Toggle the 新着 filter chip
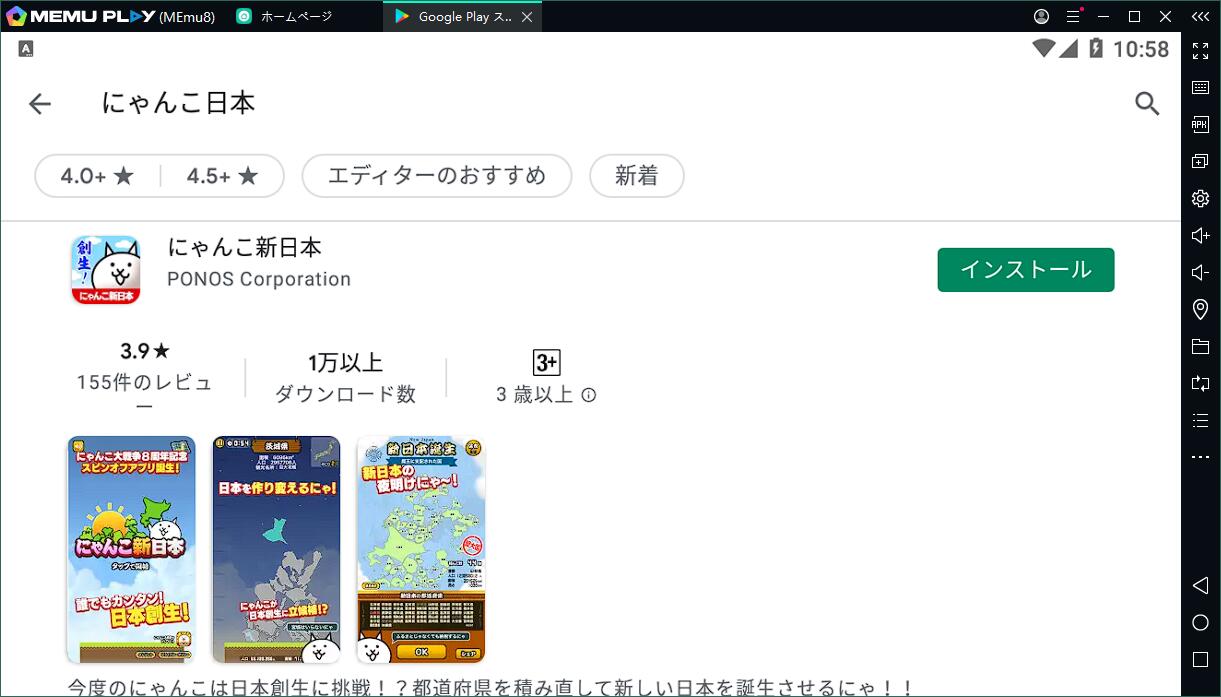The image size is (1221, 697). [636, 175]
